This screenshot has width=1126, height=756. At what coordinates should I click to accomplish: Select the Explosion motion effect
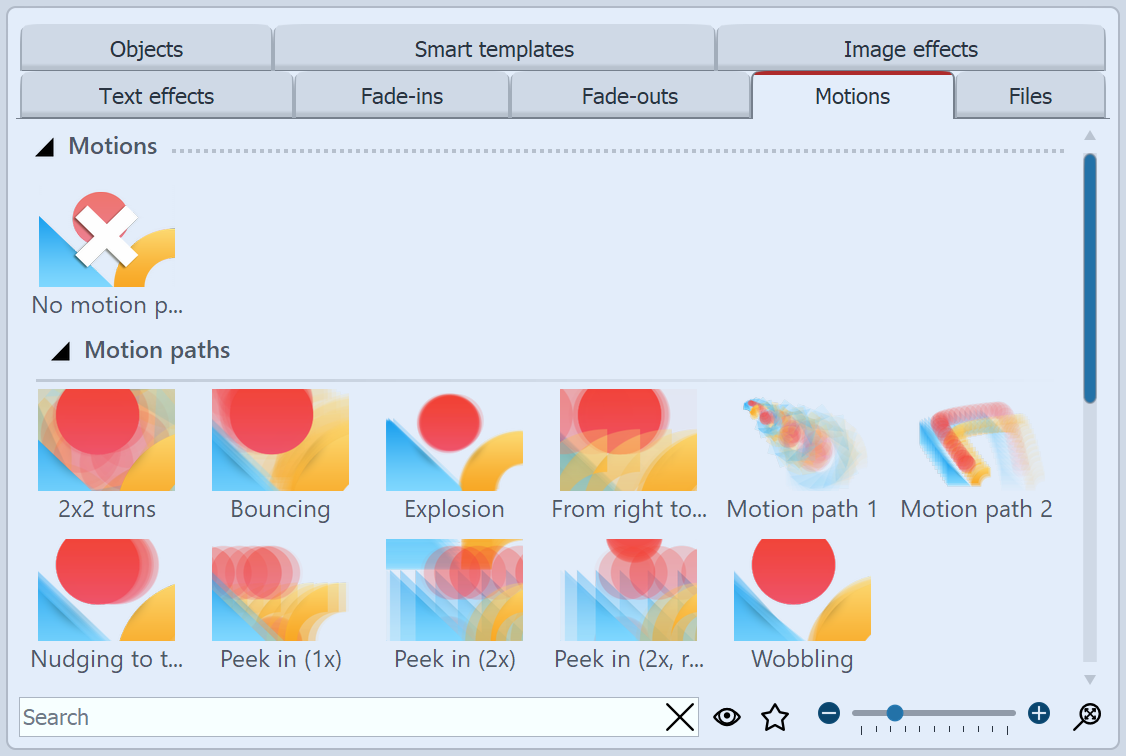454,440
